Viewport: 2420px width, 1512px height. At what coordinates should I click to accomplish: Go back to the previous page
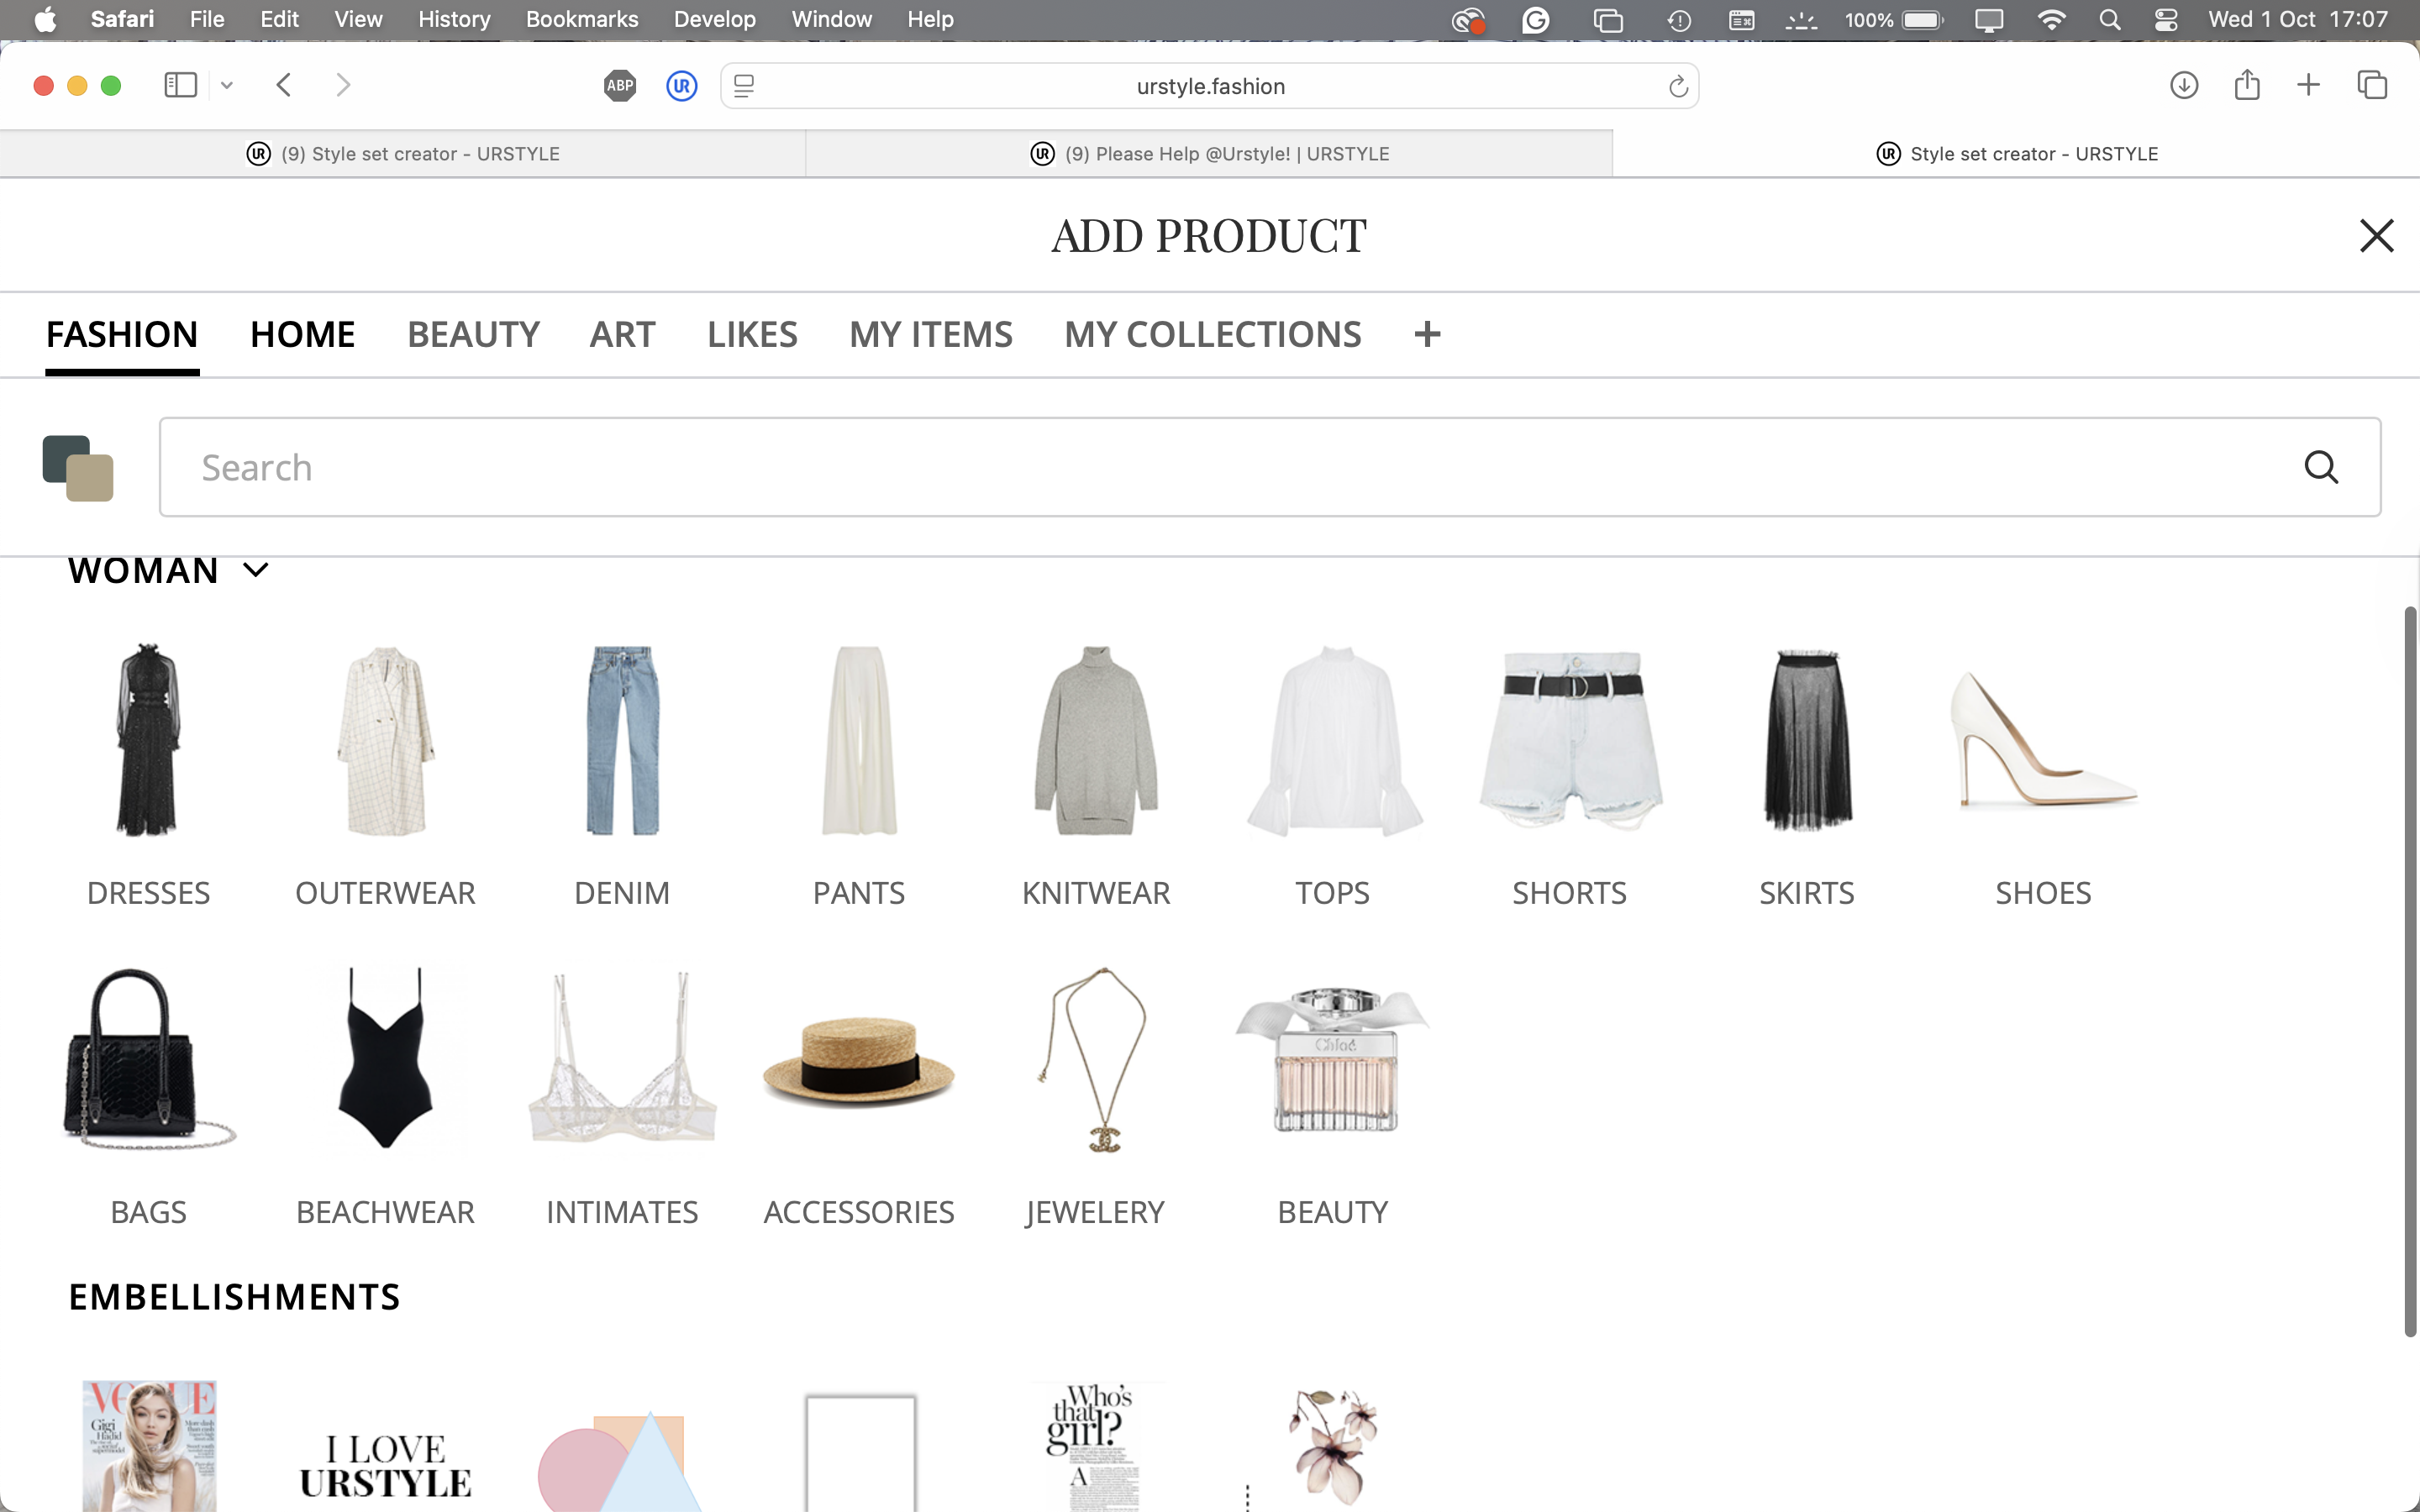pyautogui.click(x=284, y=85)
